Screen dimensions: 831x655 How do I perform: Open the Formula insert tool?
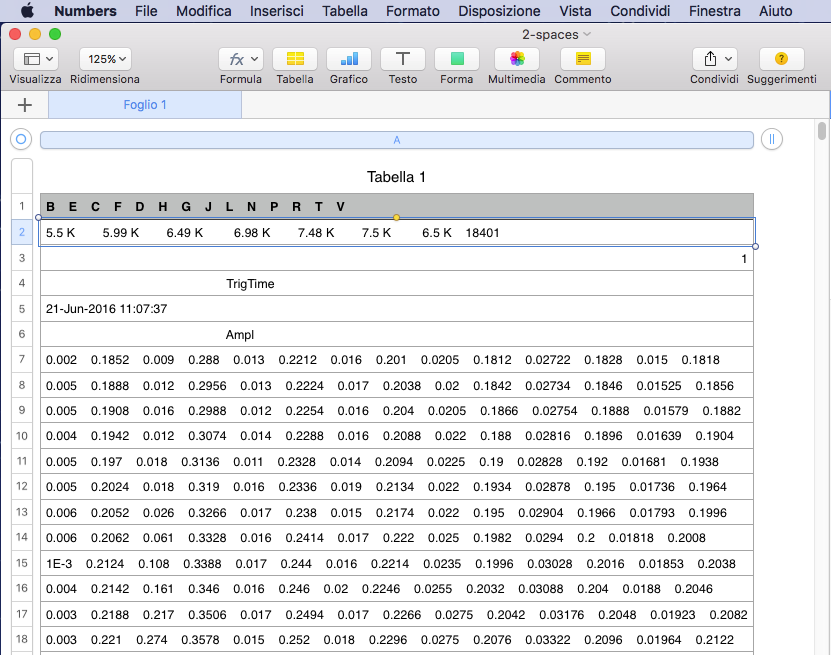coord(240,59)
